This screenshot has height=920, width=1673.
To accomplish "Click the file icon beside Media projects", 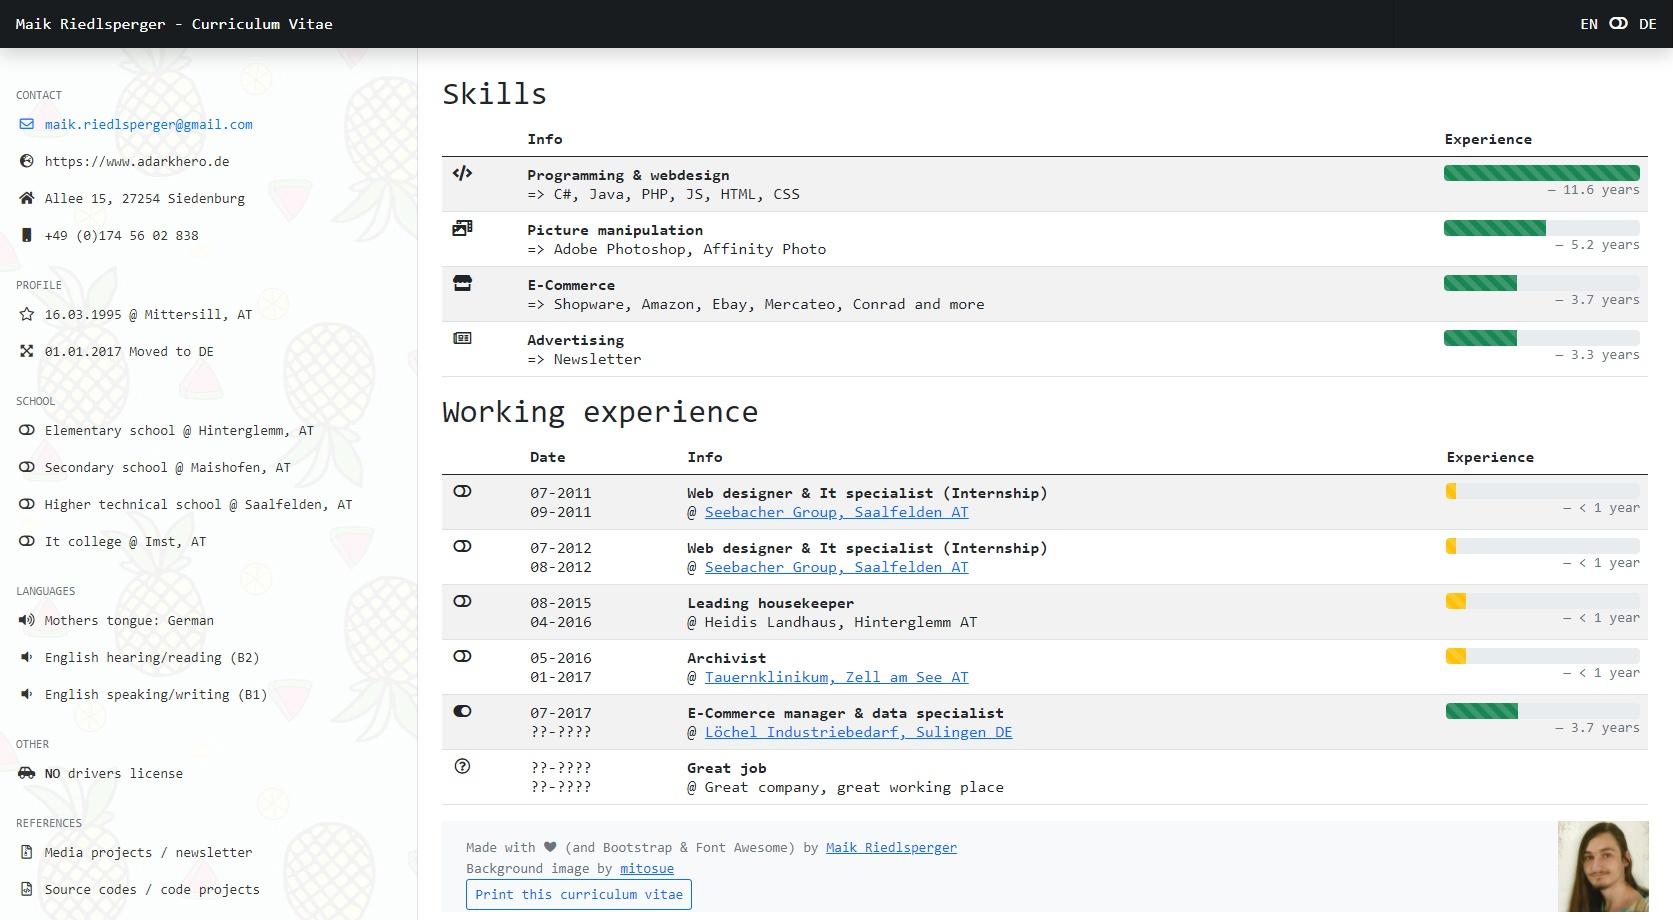I will (26, 852).
